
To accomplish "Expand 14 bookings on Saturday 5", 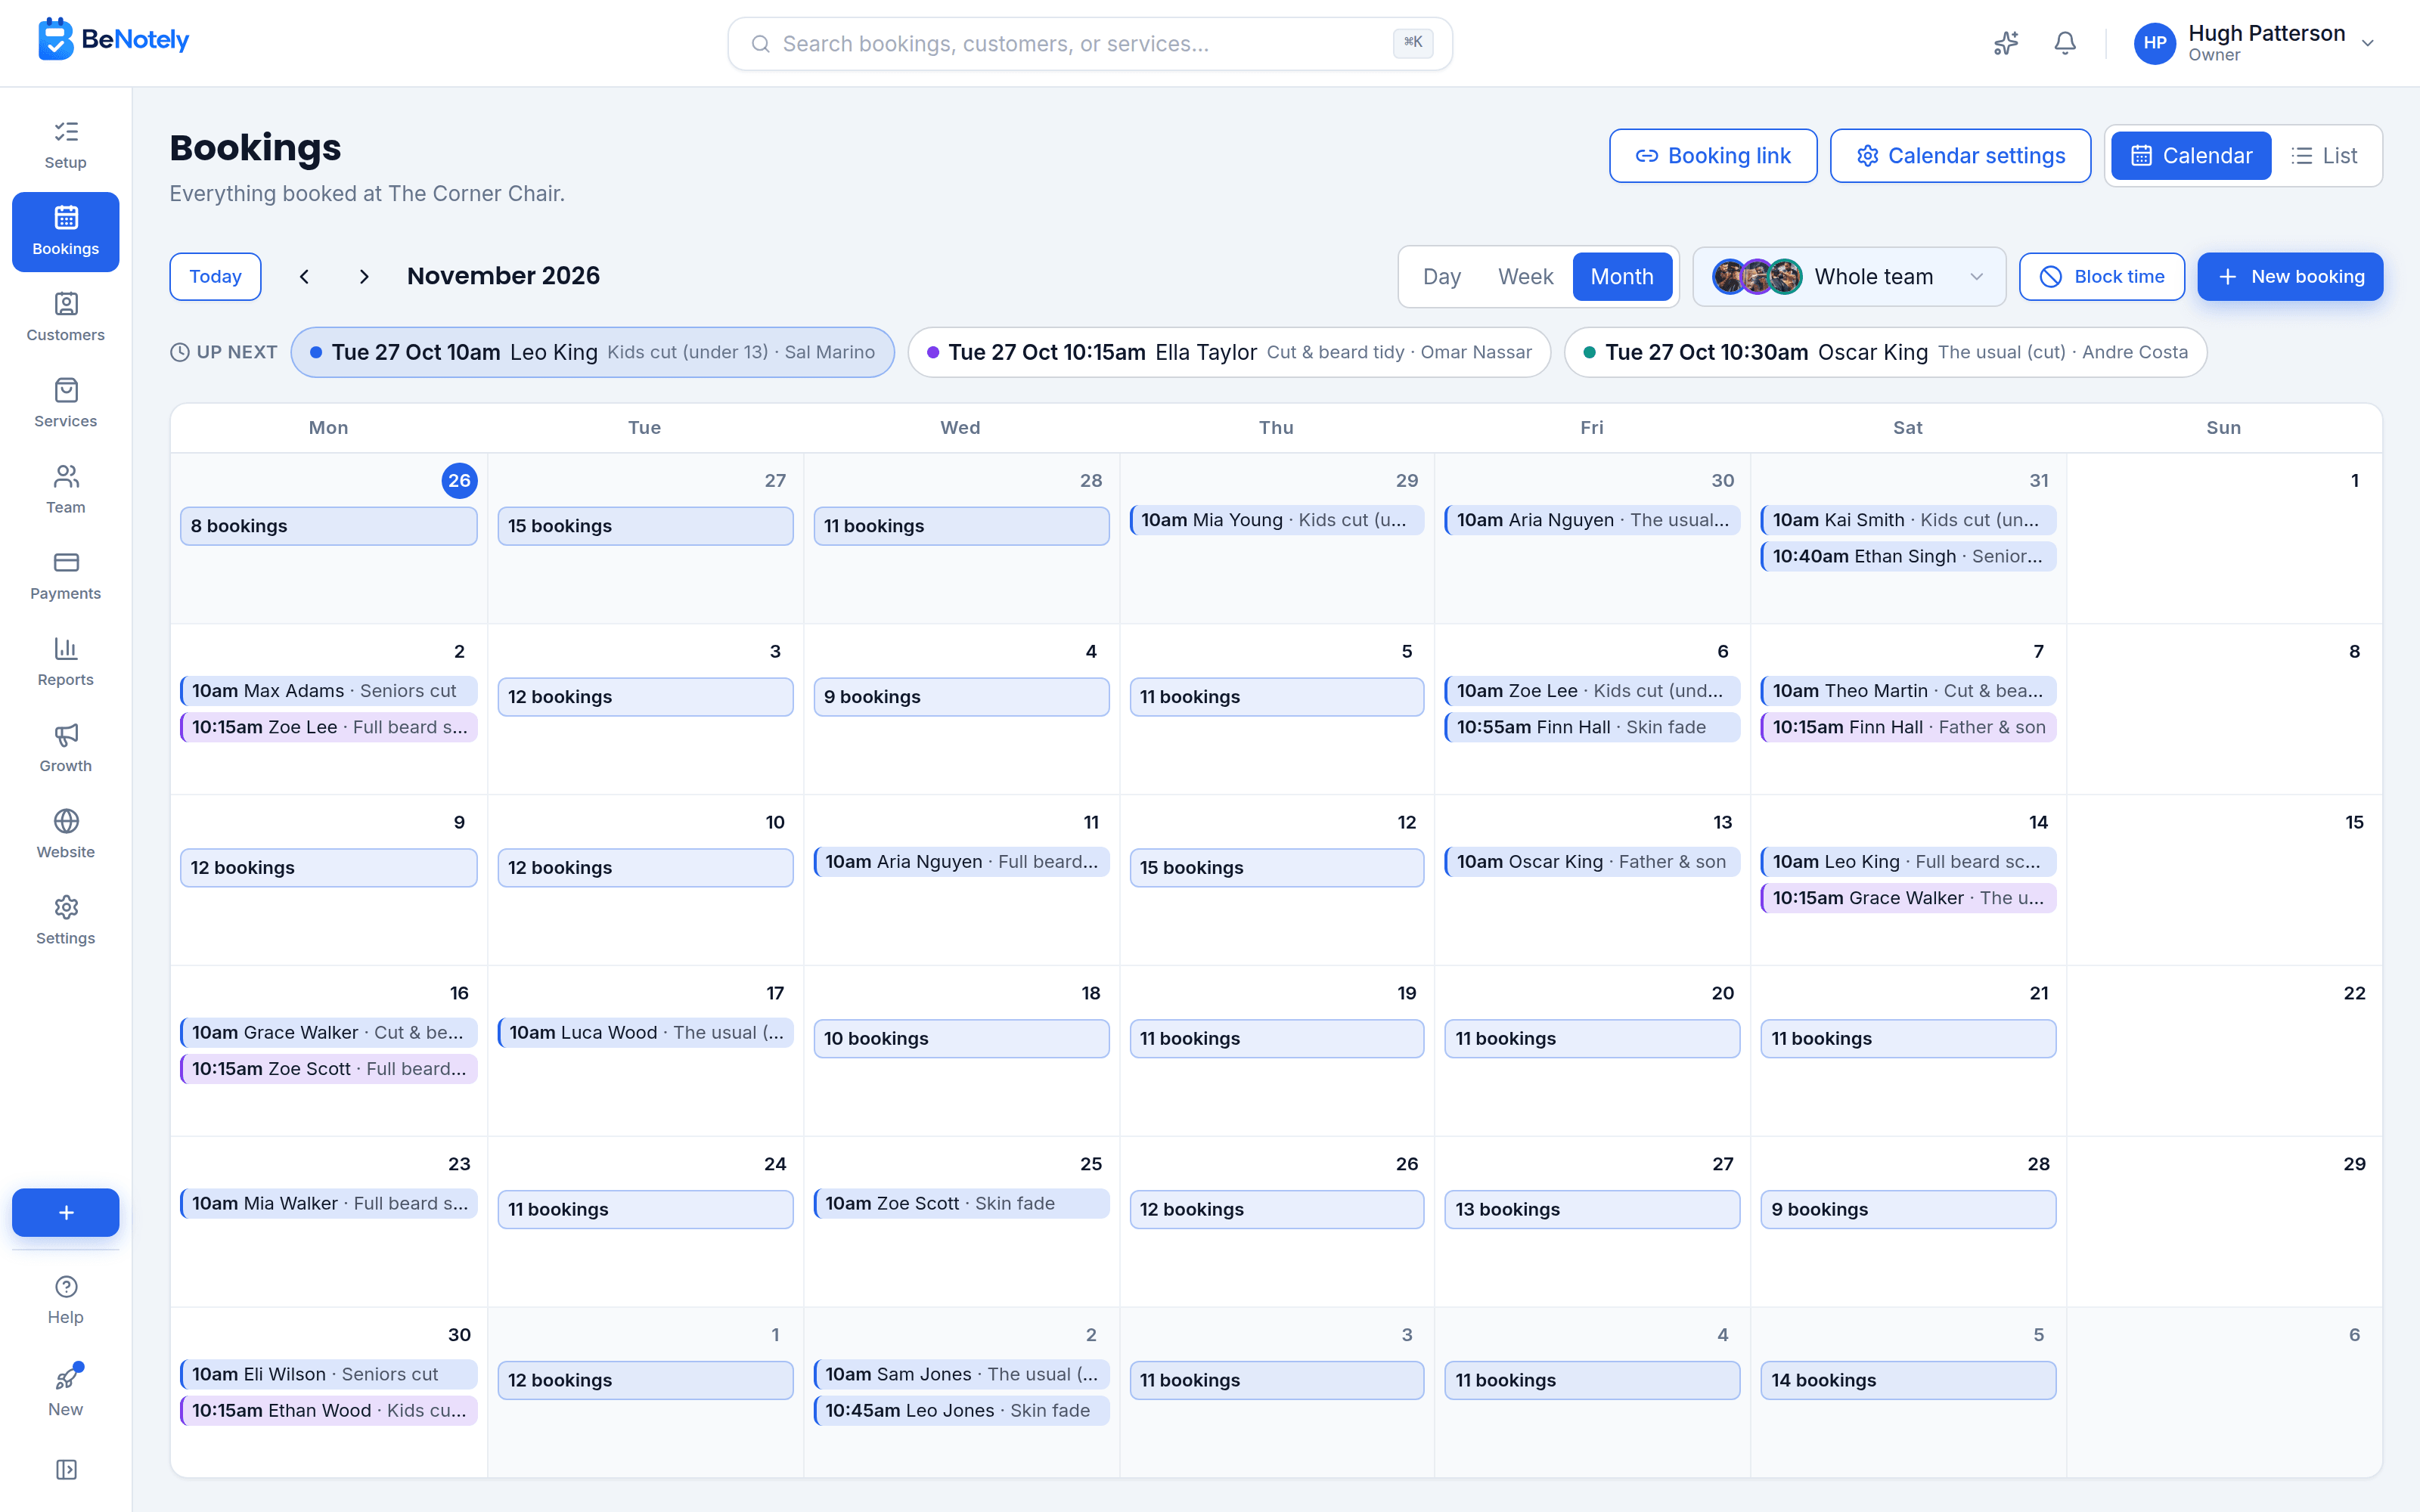I will (x=1908, y=1380).
